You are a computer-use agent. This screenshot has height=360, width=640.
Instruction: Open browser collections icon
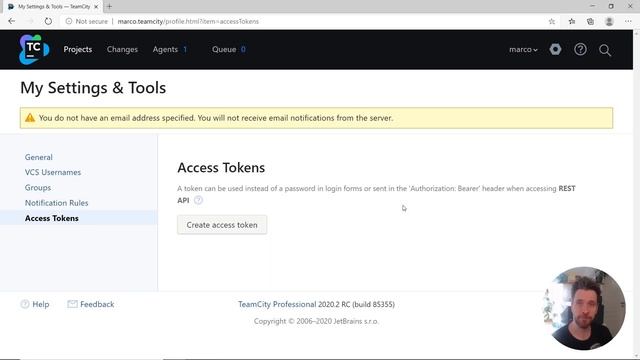590,21
